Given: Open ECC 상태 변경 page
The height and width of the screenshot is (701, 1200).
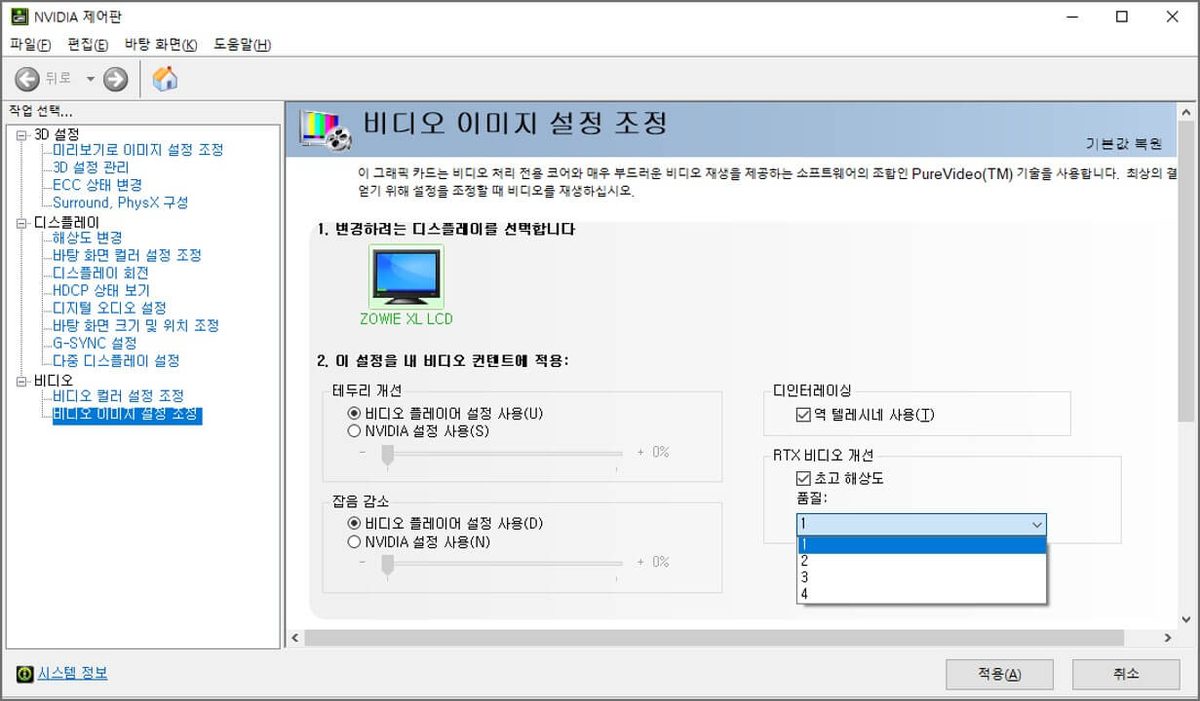Looking at the screenshot, I should pyautogui.click(x=97, y=185).
